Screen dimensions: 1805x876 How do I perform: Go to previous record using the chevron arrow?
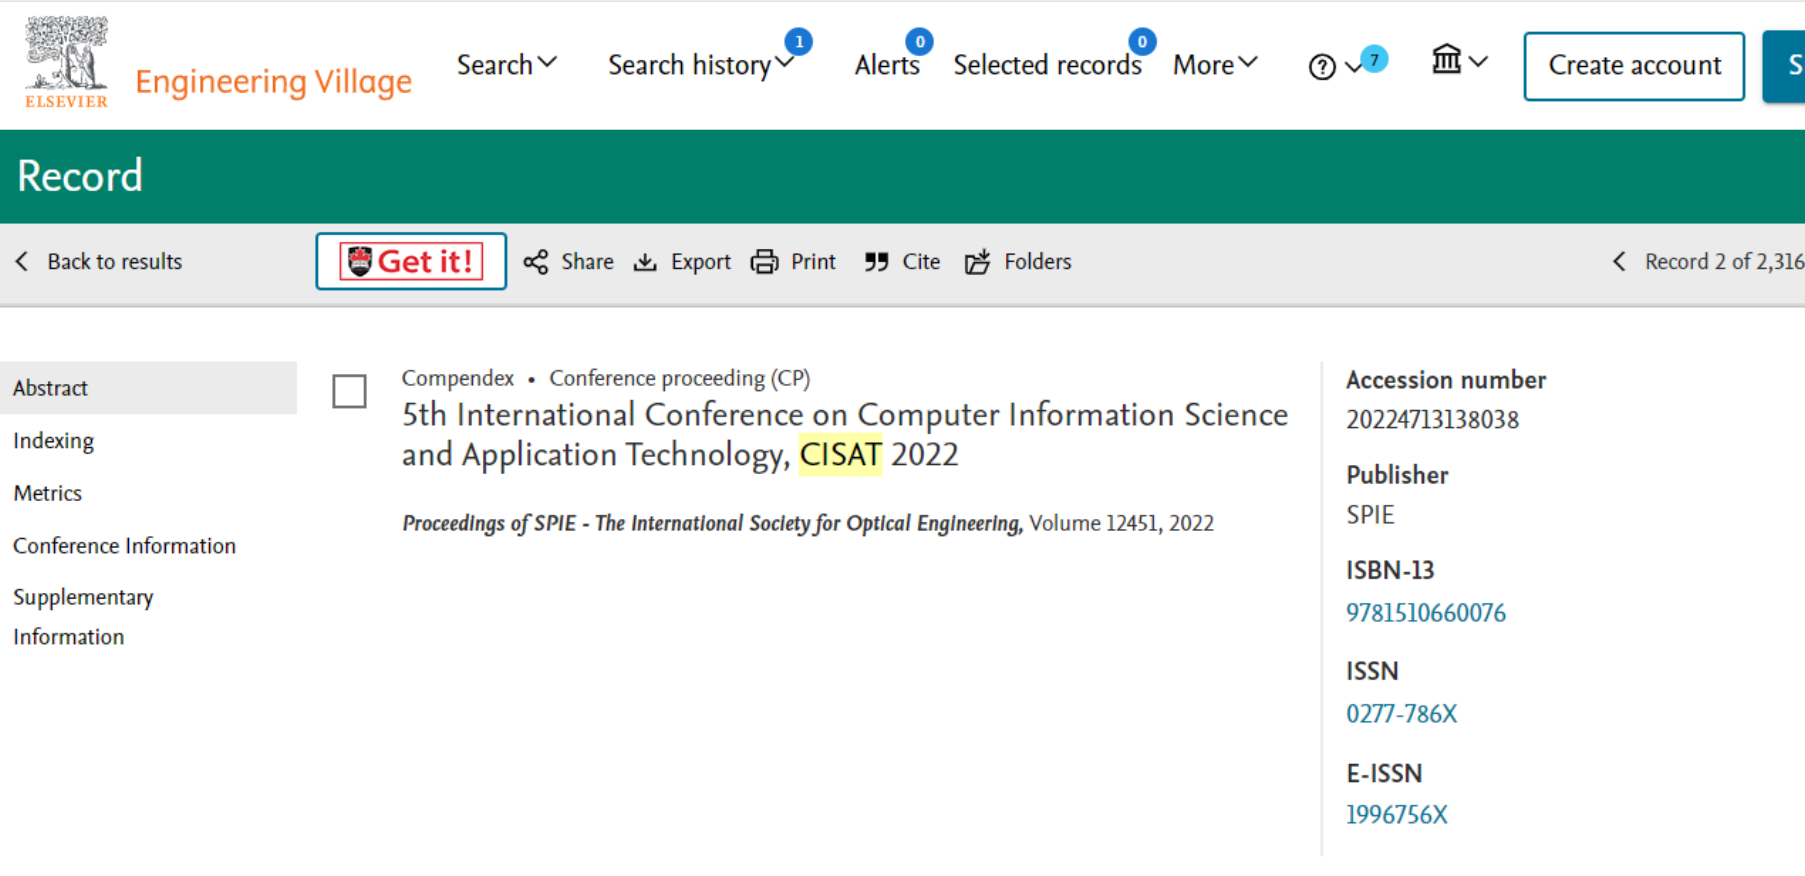click(1619, 262)
